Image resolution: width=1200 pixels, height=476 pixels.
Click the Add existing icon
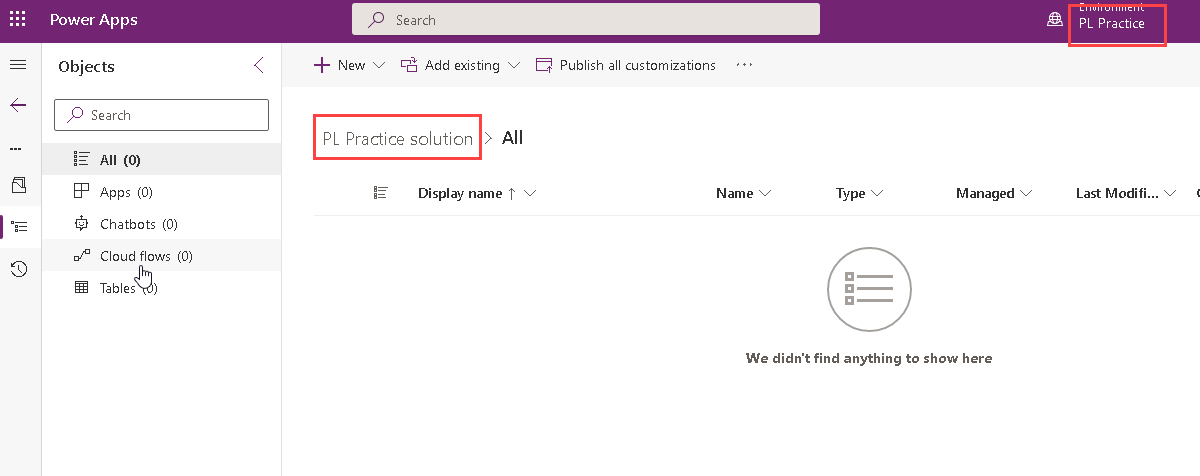pos(409,65)
